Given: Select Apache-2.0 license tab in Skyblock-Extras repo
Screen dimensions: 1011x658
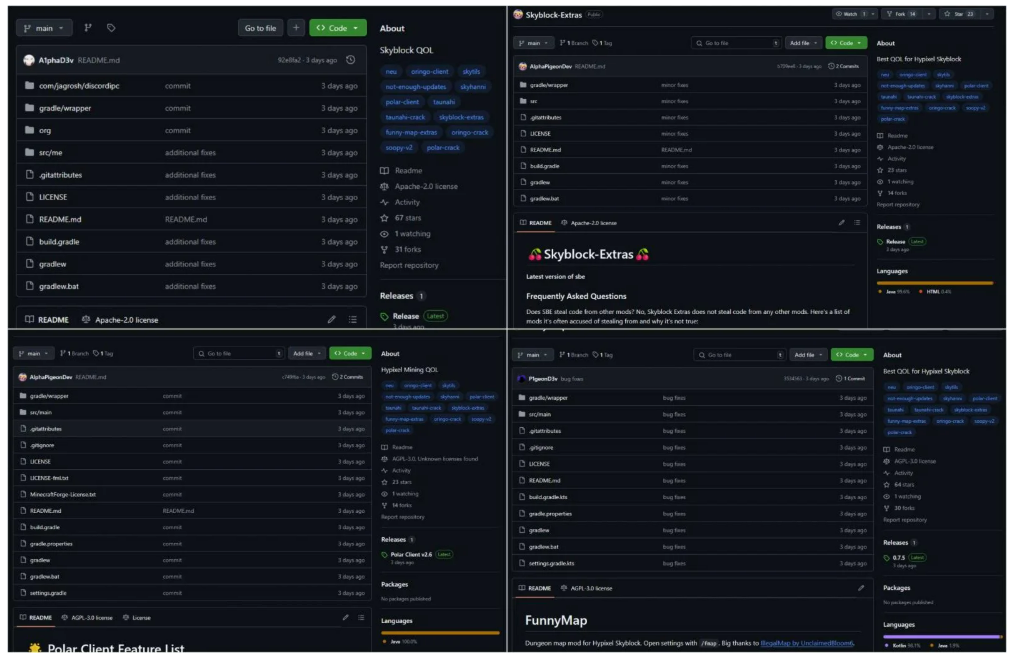Looking at the screenshot, I should (589, 223).
